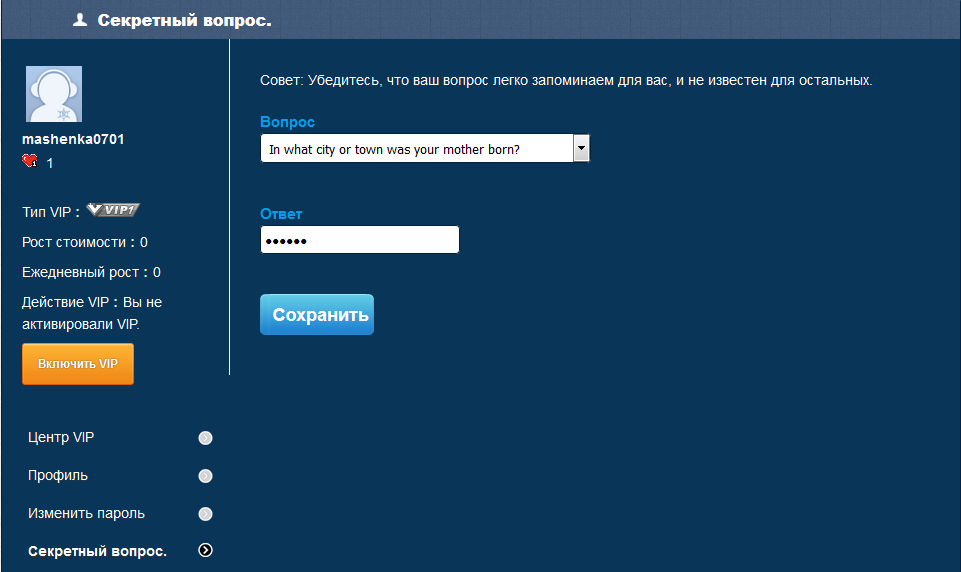Click the Ответ field label
961x572 pixels.
281,214
